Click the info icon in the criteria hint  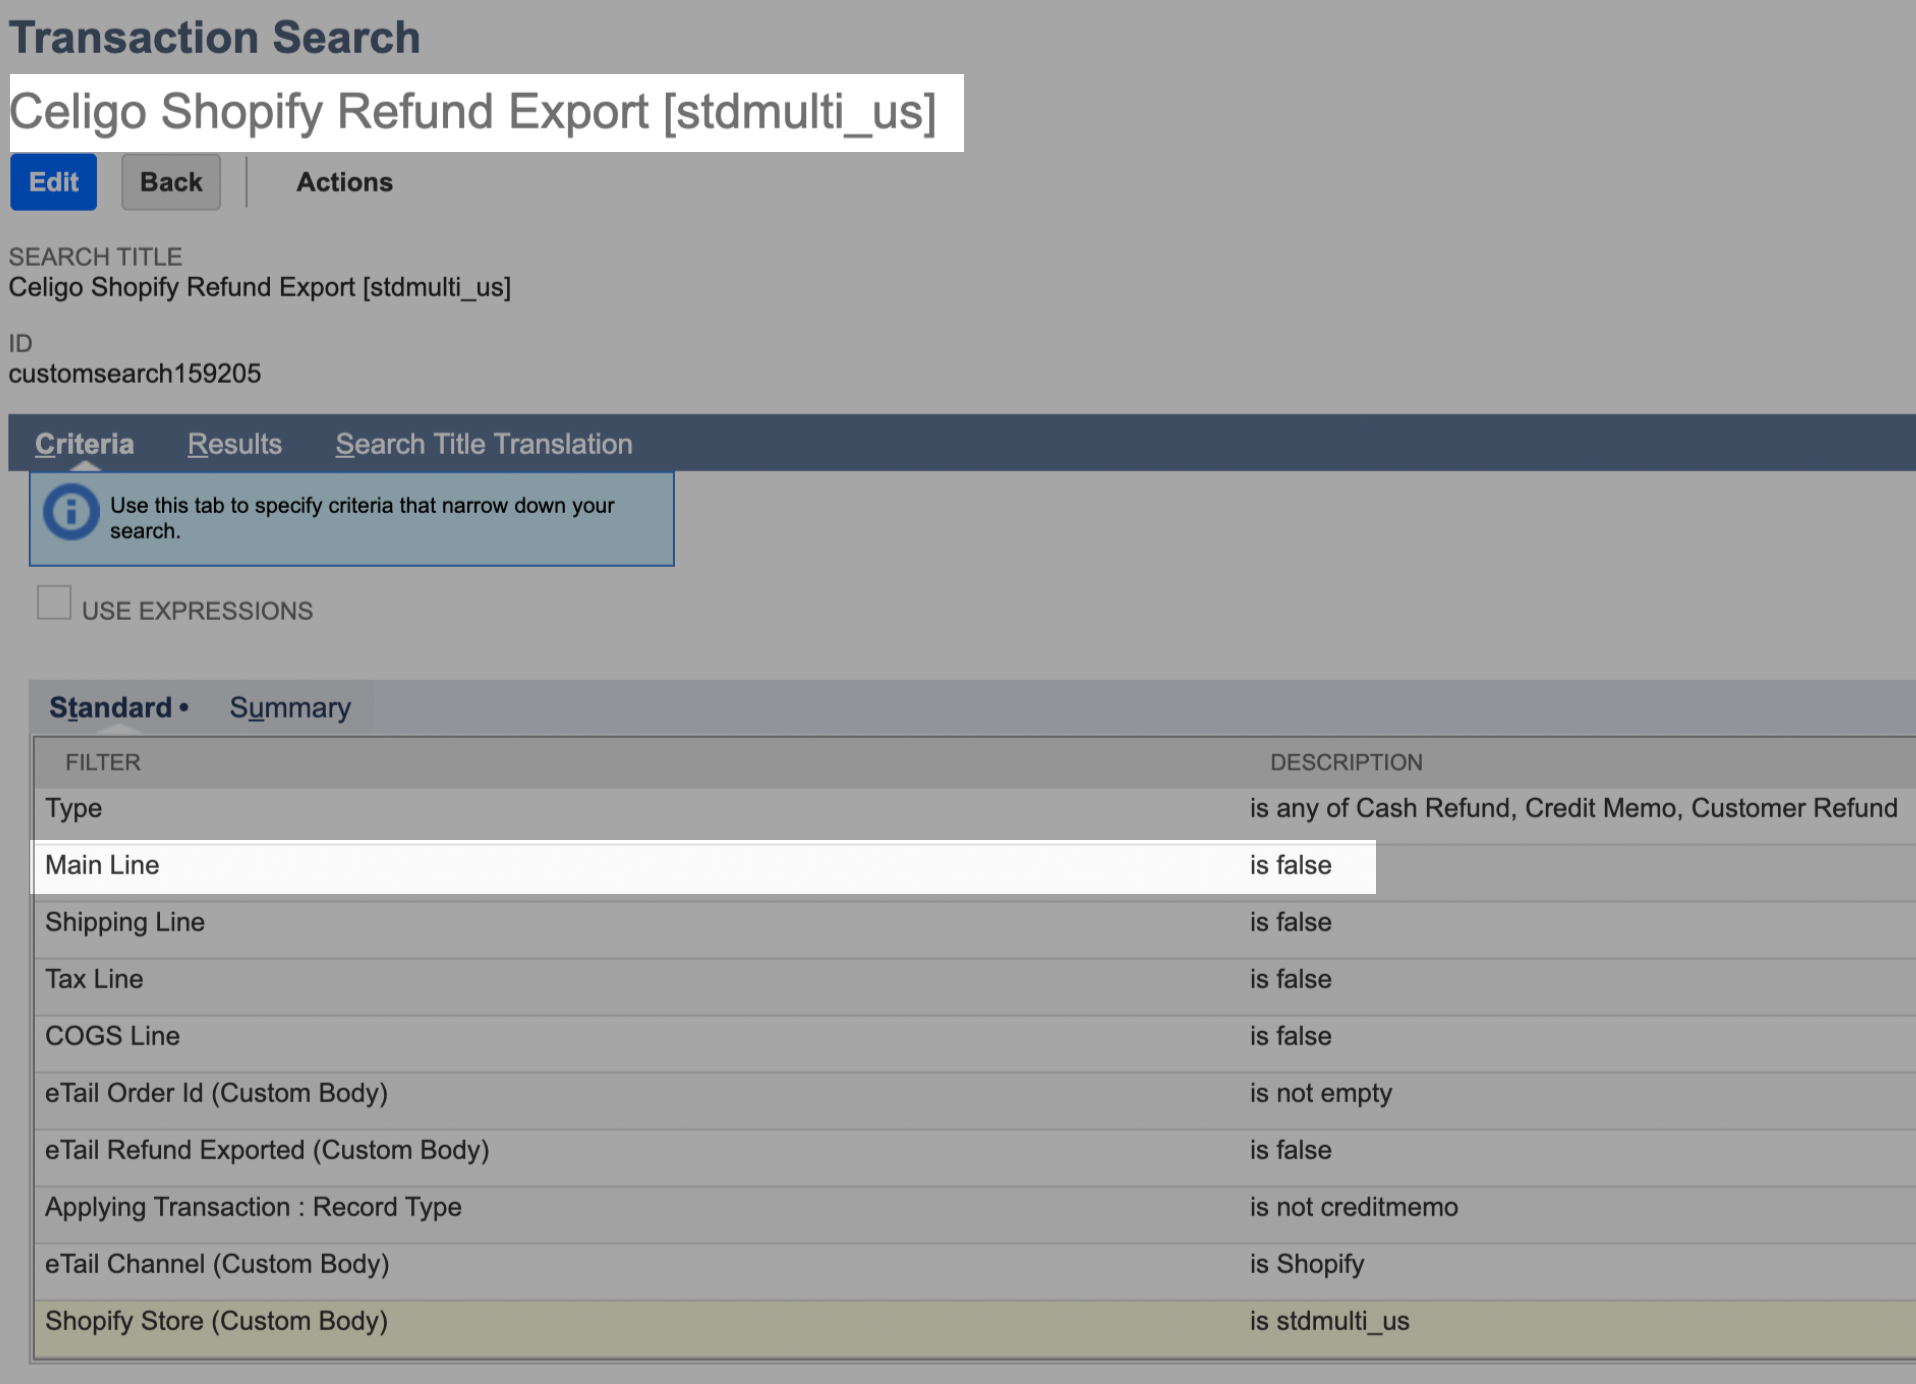70,513
